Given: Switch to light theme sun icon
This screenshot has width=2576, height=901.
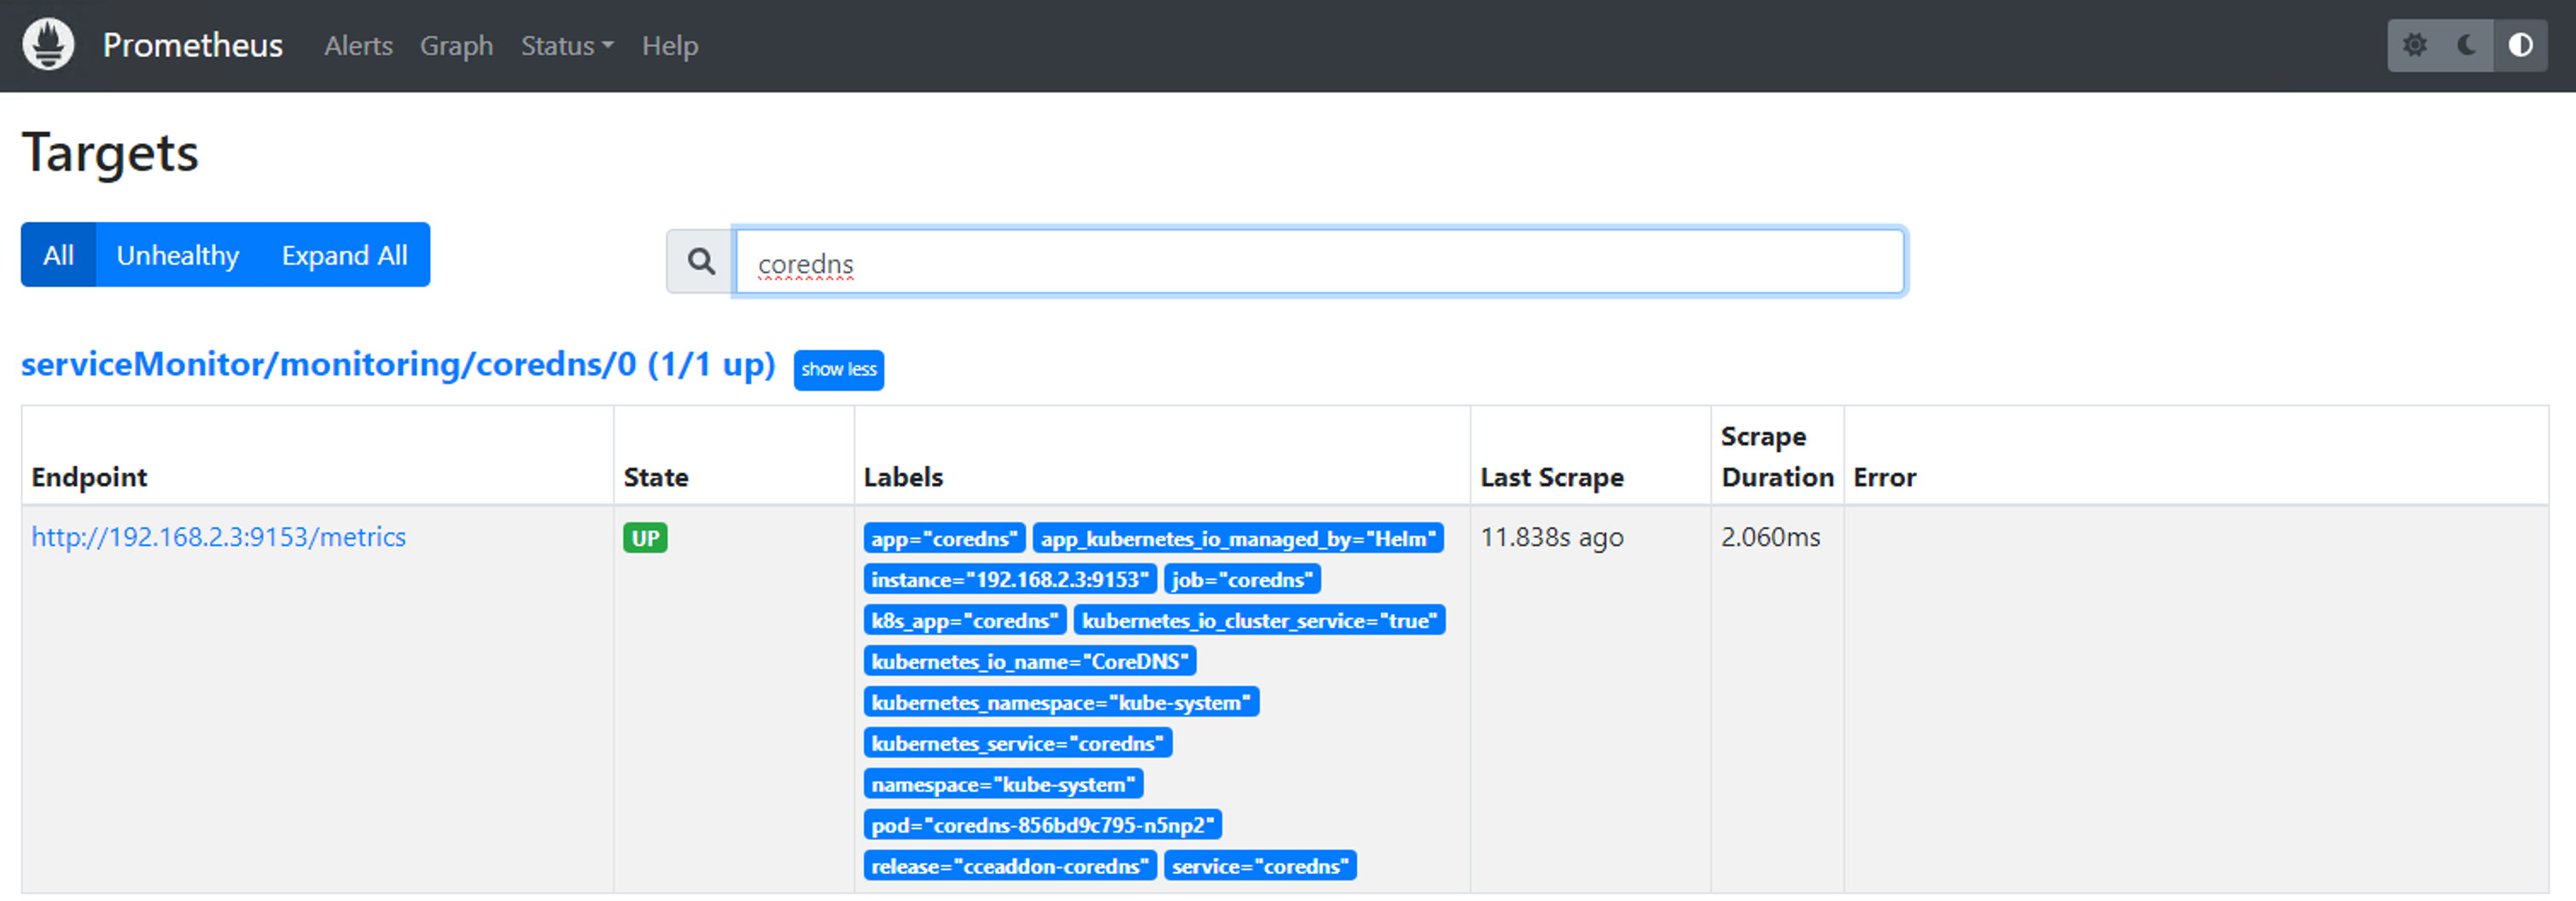Looking at the screenshot, I should pos(2415,45).
